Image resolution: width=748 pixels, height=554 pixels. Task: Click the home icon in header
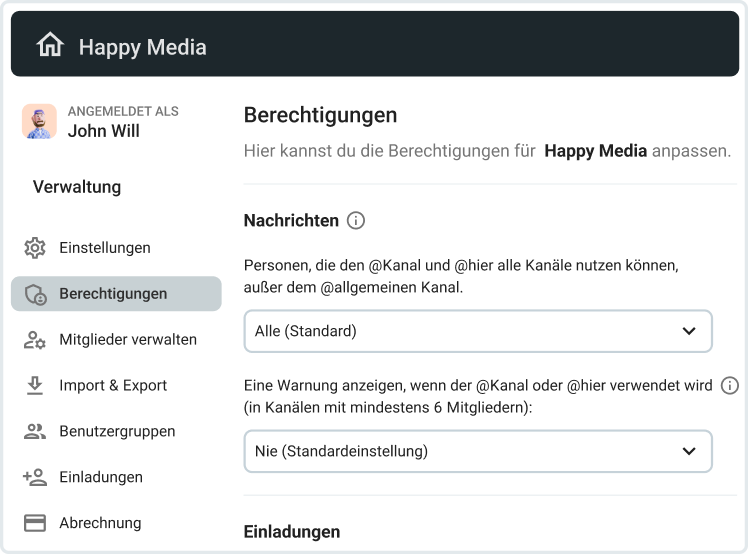50,45
